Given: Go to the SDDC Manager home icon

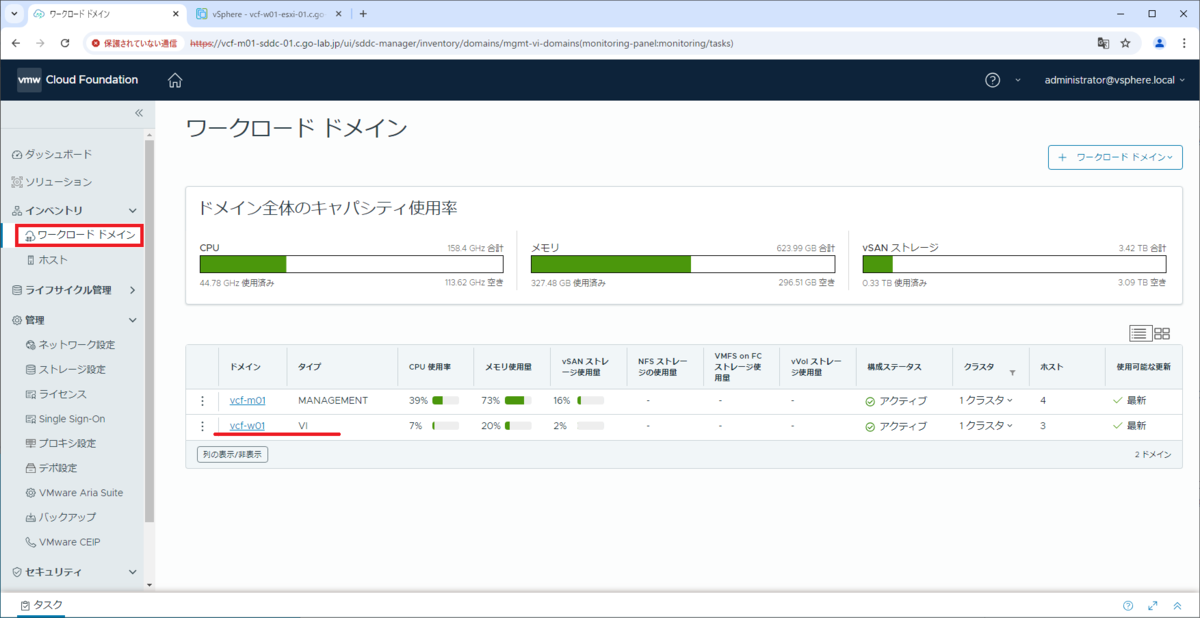Looking at the screenshot, I should [x=175, y=80].
